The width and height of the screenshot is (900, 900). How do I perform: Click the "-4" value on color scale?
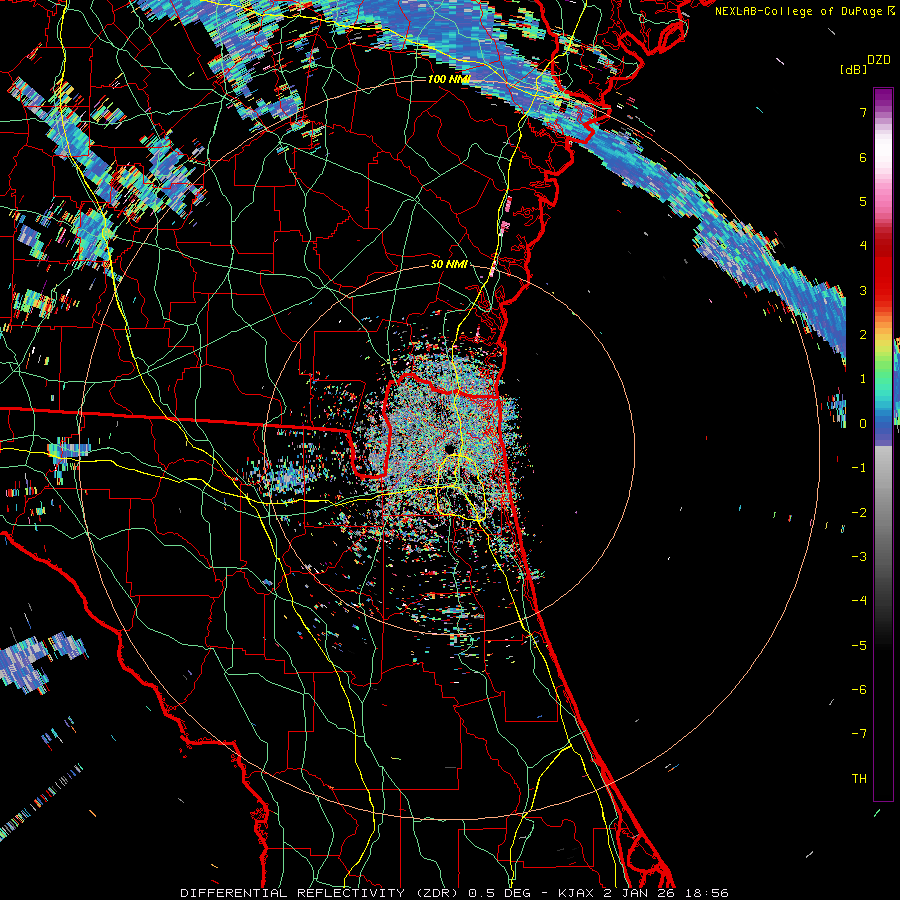tap(859, 600)
